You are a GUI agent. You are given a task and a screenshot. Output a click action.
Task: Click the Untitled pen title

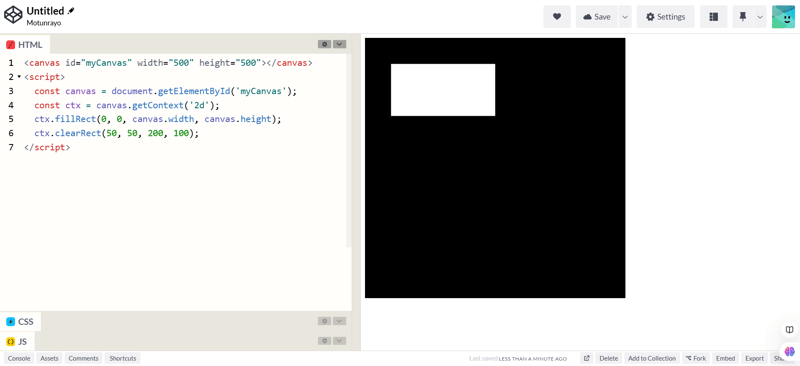tap(45, 11)
